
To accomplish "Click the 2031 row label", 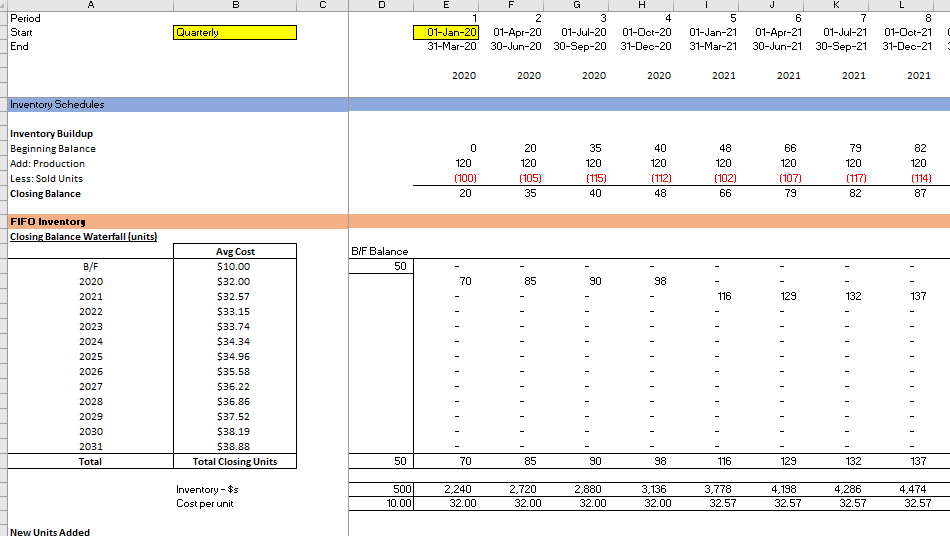I will tap(91, 446).
